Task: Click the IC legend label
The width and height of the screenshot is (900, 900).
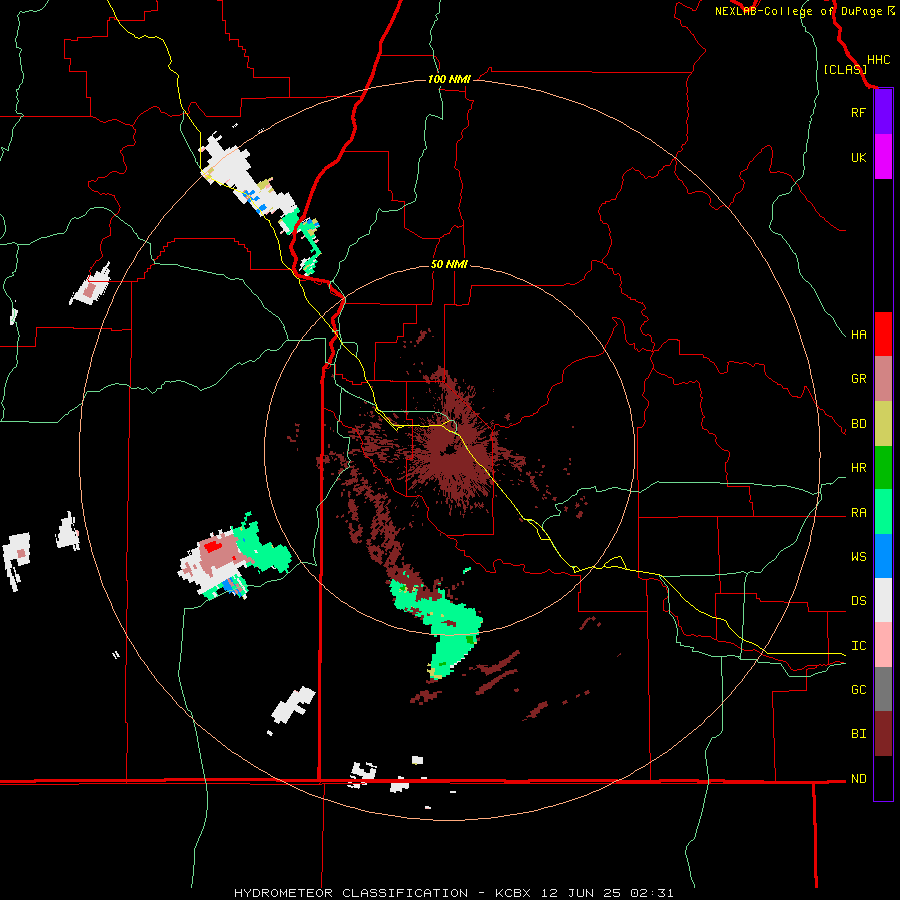Action: coord(858,645)
